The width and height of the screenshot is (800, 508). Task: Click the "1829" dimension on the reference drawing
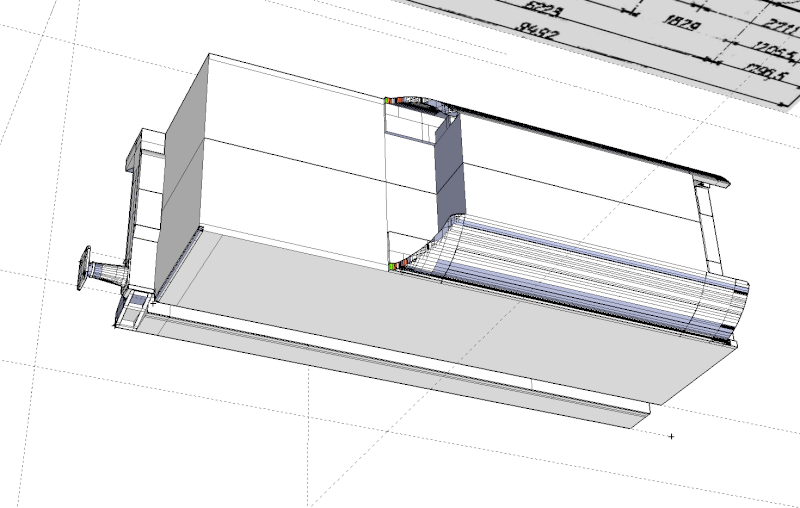683,22
